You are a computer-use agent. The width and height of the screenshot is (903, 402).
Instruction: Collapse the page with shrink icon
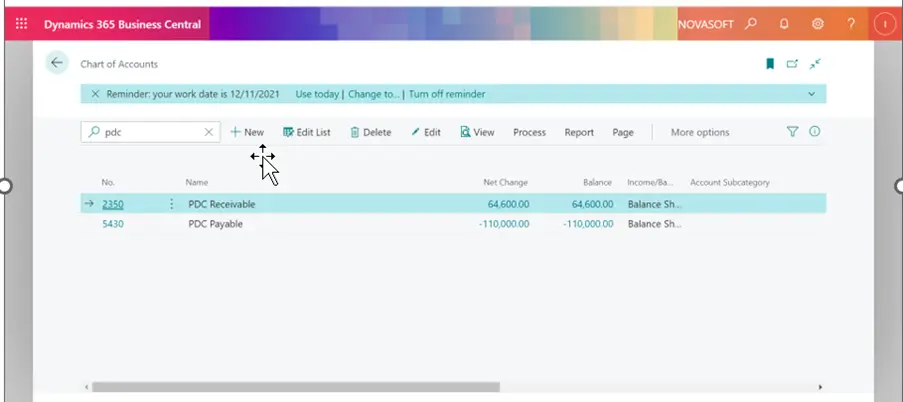click(x=815, y=64)
